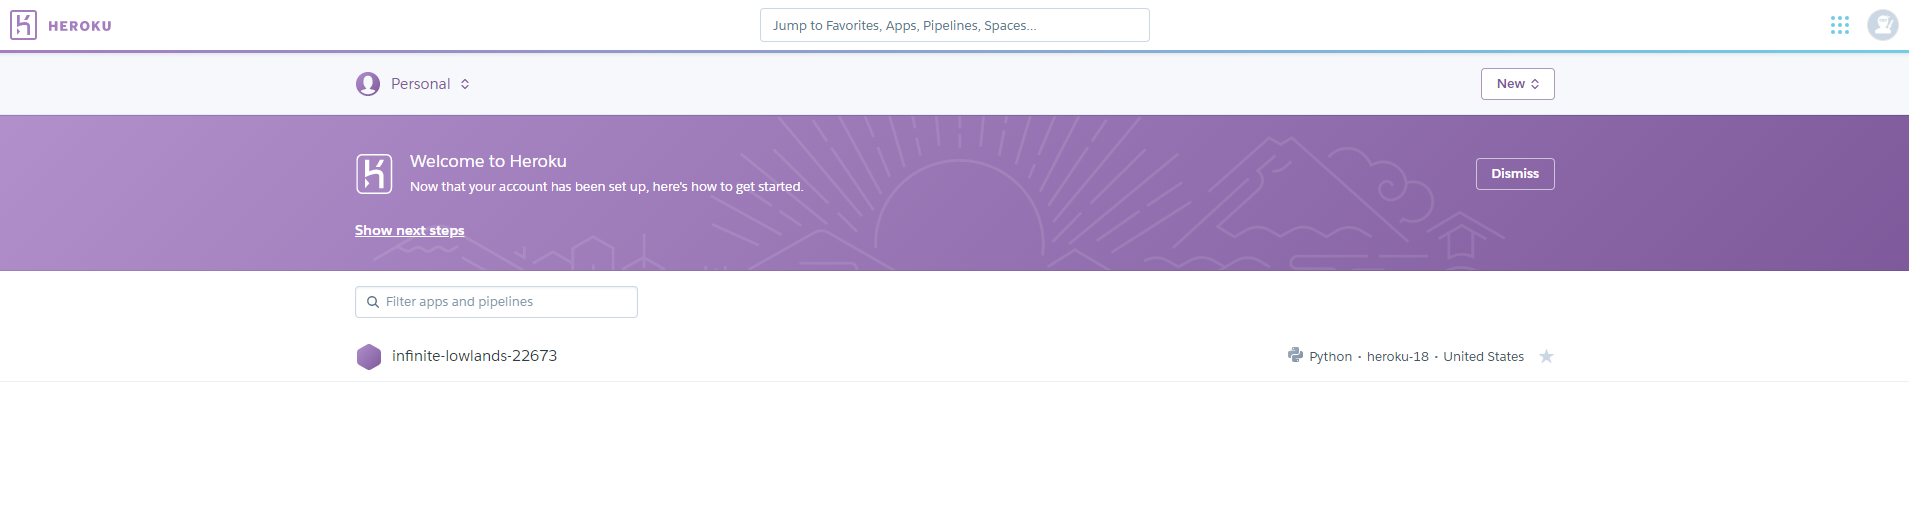The width and height of the screenshot is (1909, 527).
Task: Click the Heroku logo icon in header
Action: tap(23, 25)
